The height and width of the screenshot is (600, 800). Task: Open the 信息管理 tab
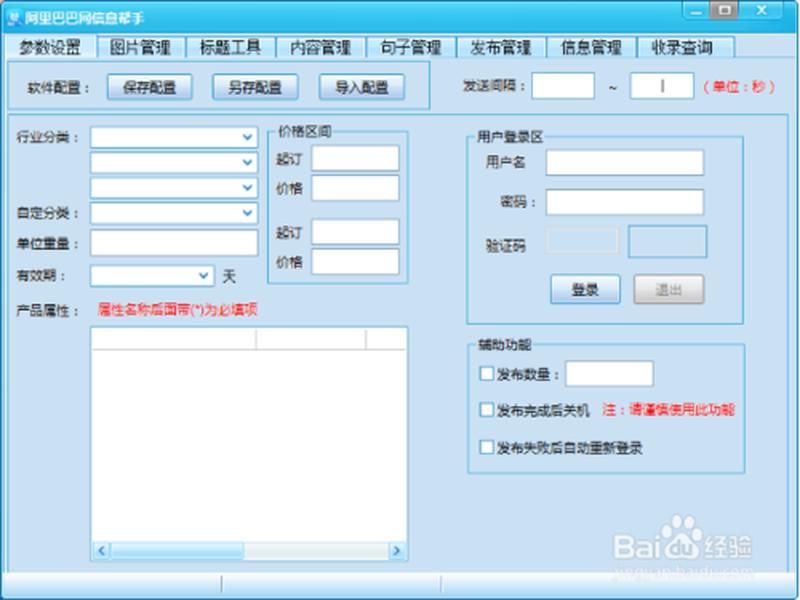pos(592,47)
